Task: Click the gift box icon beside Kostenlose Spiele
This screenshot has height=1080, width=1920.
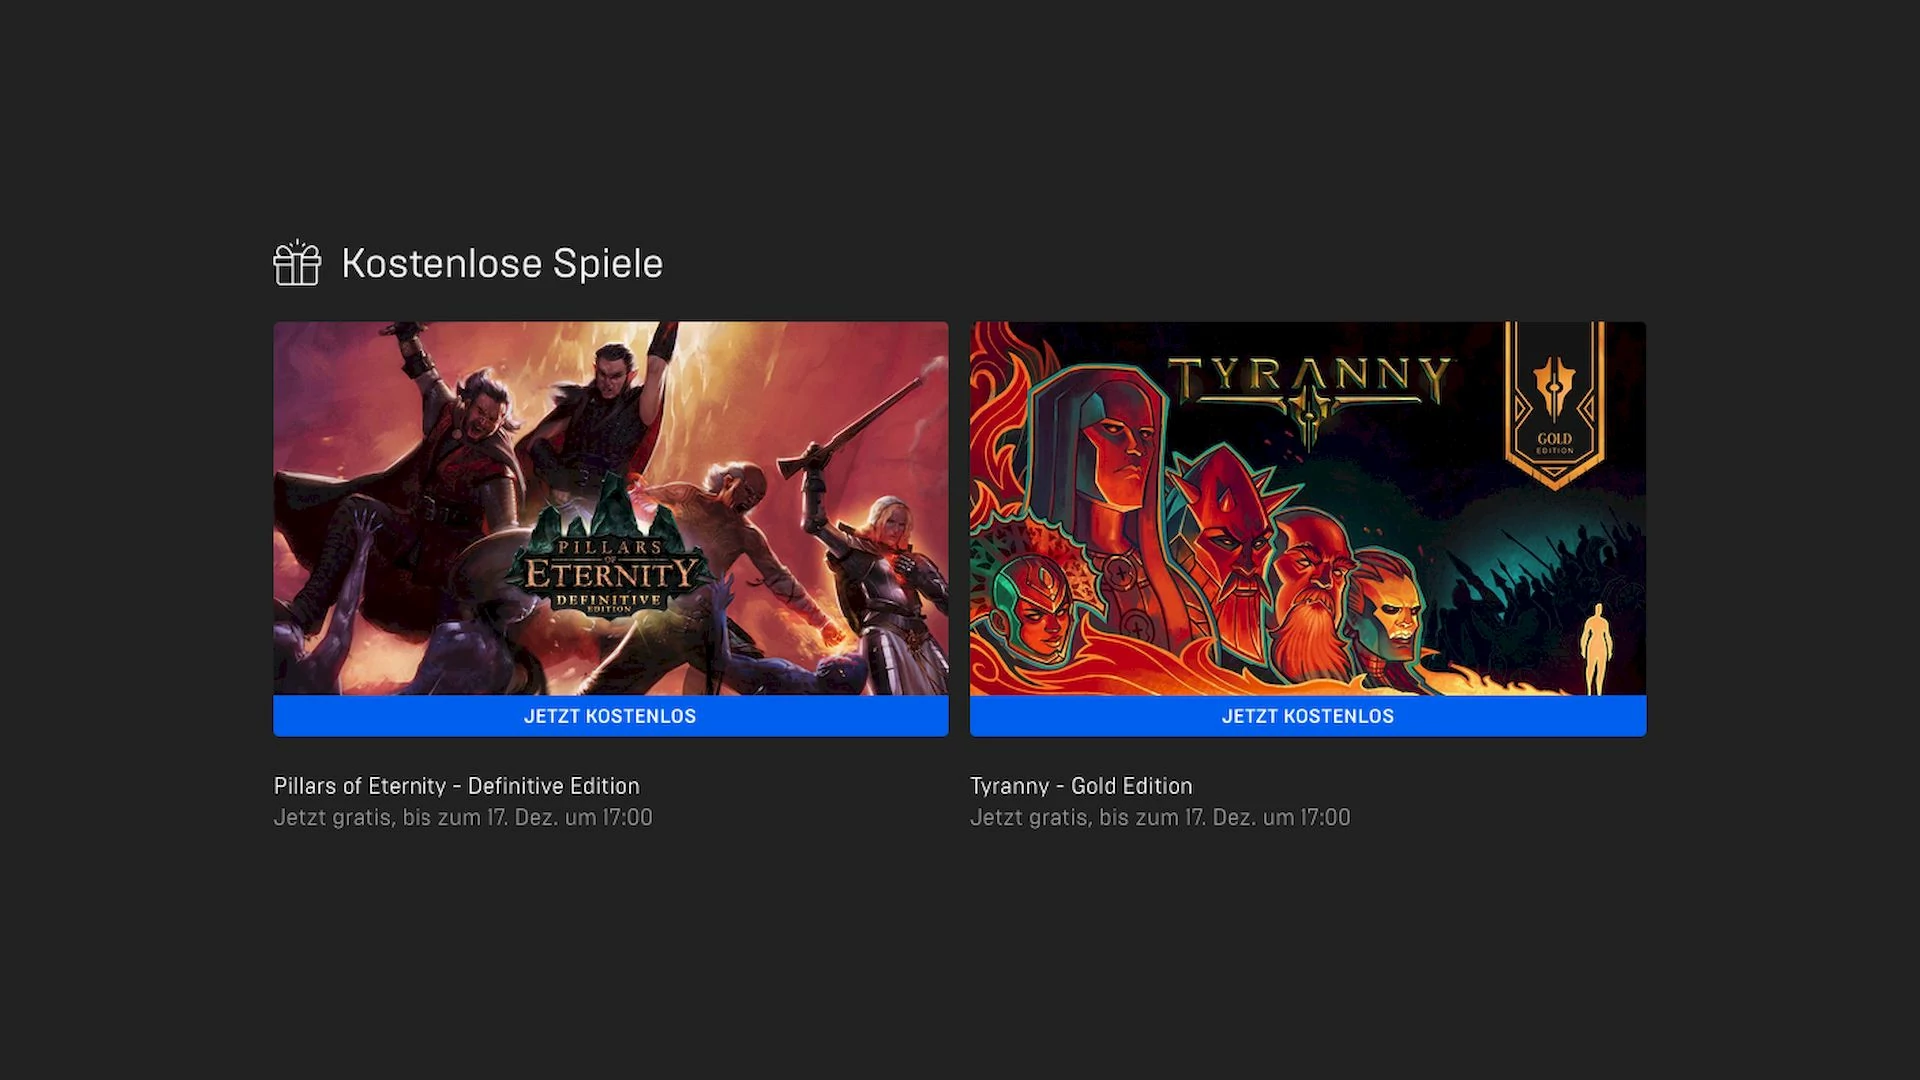Action: (x=297, y=263)
